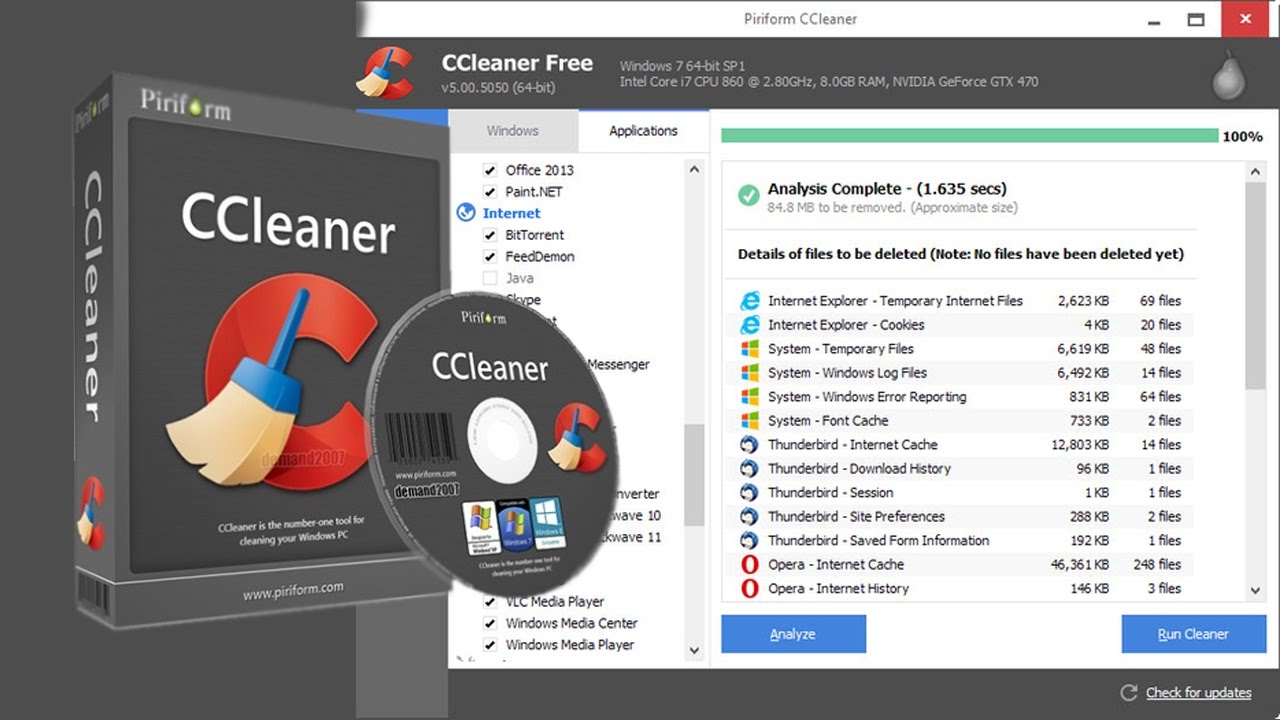Click the Thunderbird icon beside Saved Form Information
The width and height of the screenshot is (1280, 720).
pyautogui.click(x=749, y=541)
